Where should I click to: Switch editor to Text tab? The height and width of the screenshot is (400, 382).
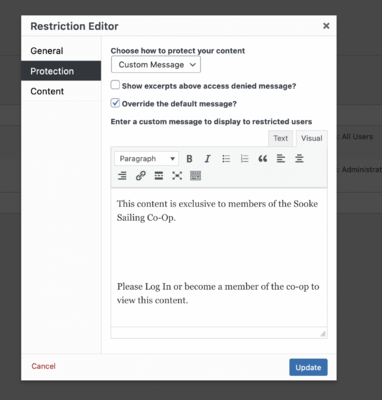[x=280, y=138]
